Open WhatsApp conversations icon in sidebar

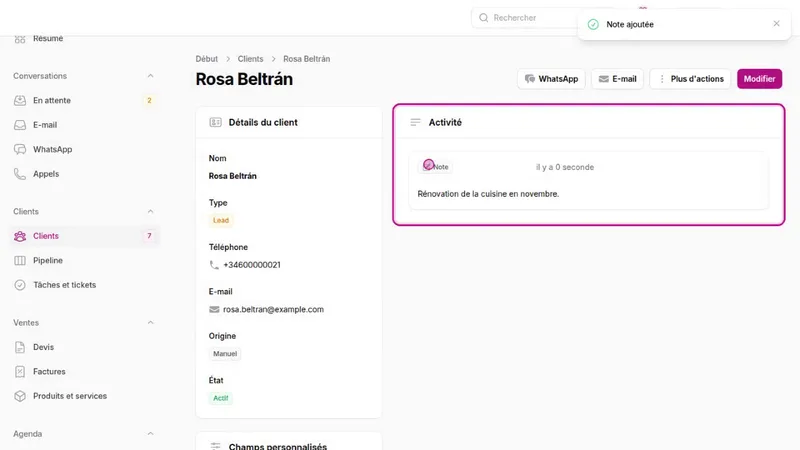pos(20,149)
